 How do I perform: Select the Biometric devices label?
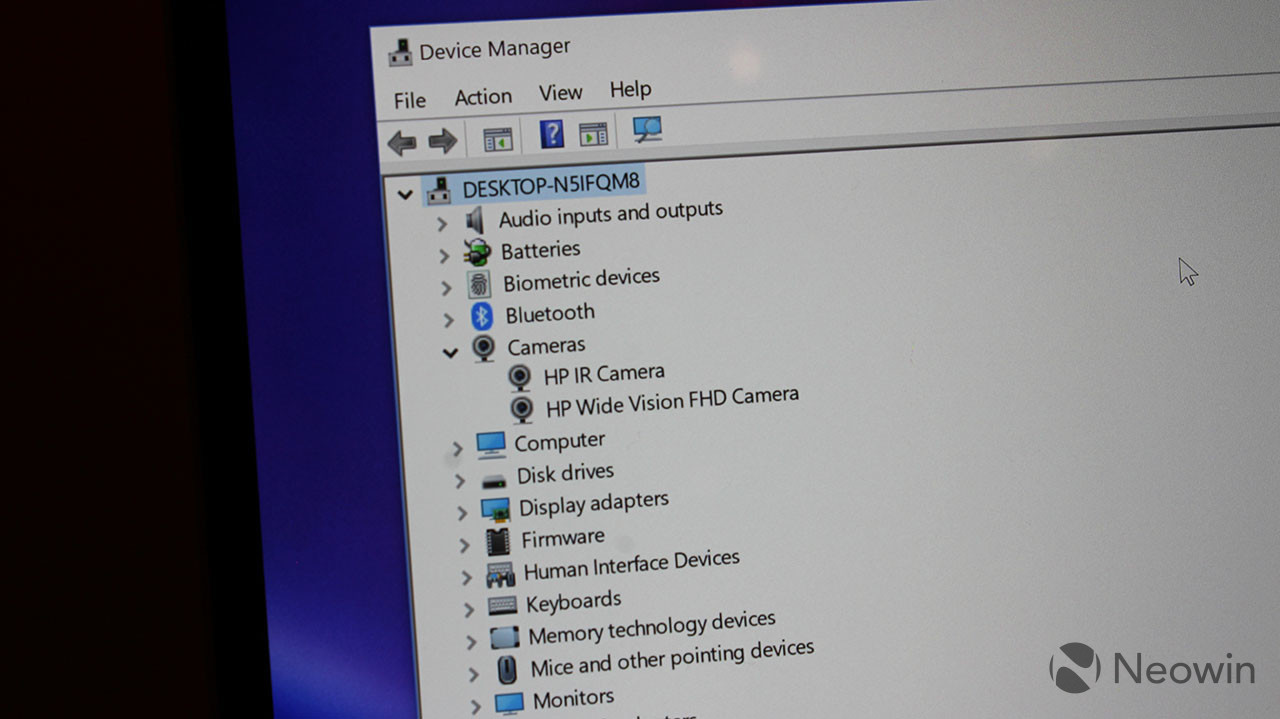(x=581, y=280)
